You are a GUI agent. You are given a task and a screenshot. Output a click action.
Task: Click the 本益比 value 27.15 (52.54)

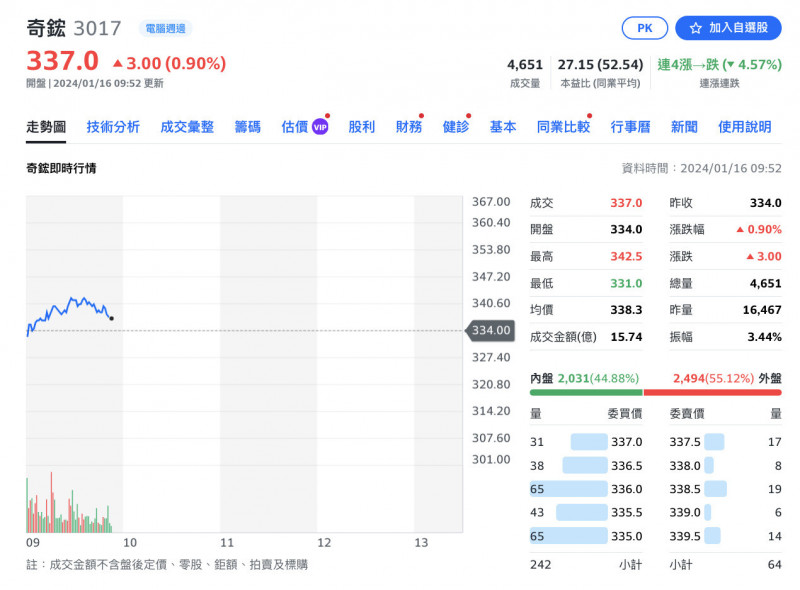600,65
